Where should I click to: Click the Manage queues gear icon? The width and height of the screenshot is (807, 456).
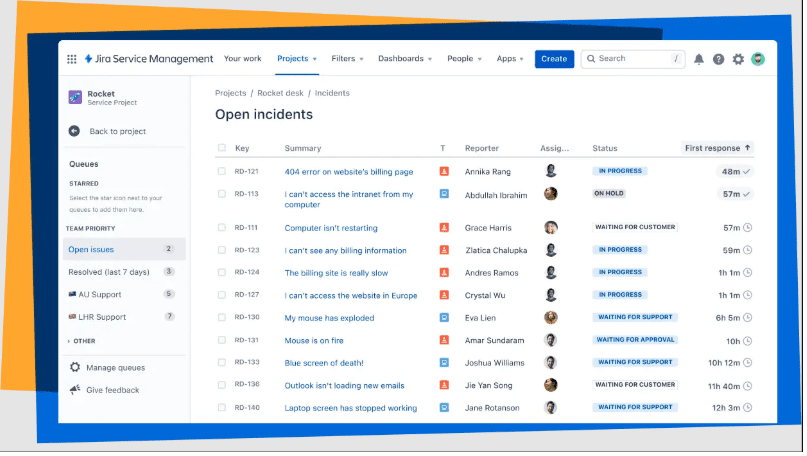coord(75,367)
